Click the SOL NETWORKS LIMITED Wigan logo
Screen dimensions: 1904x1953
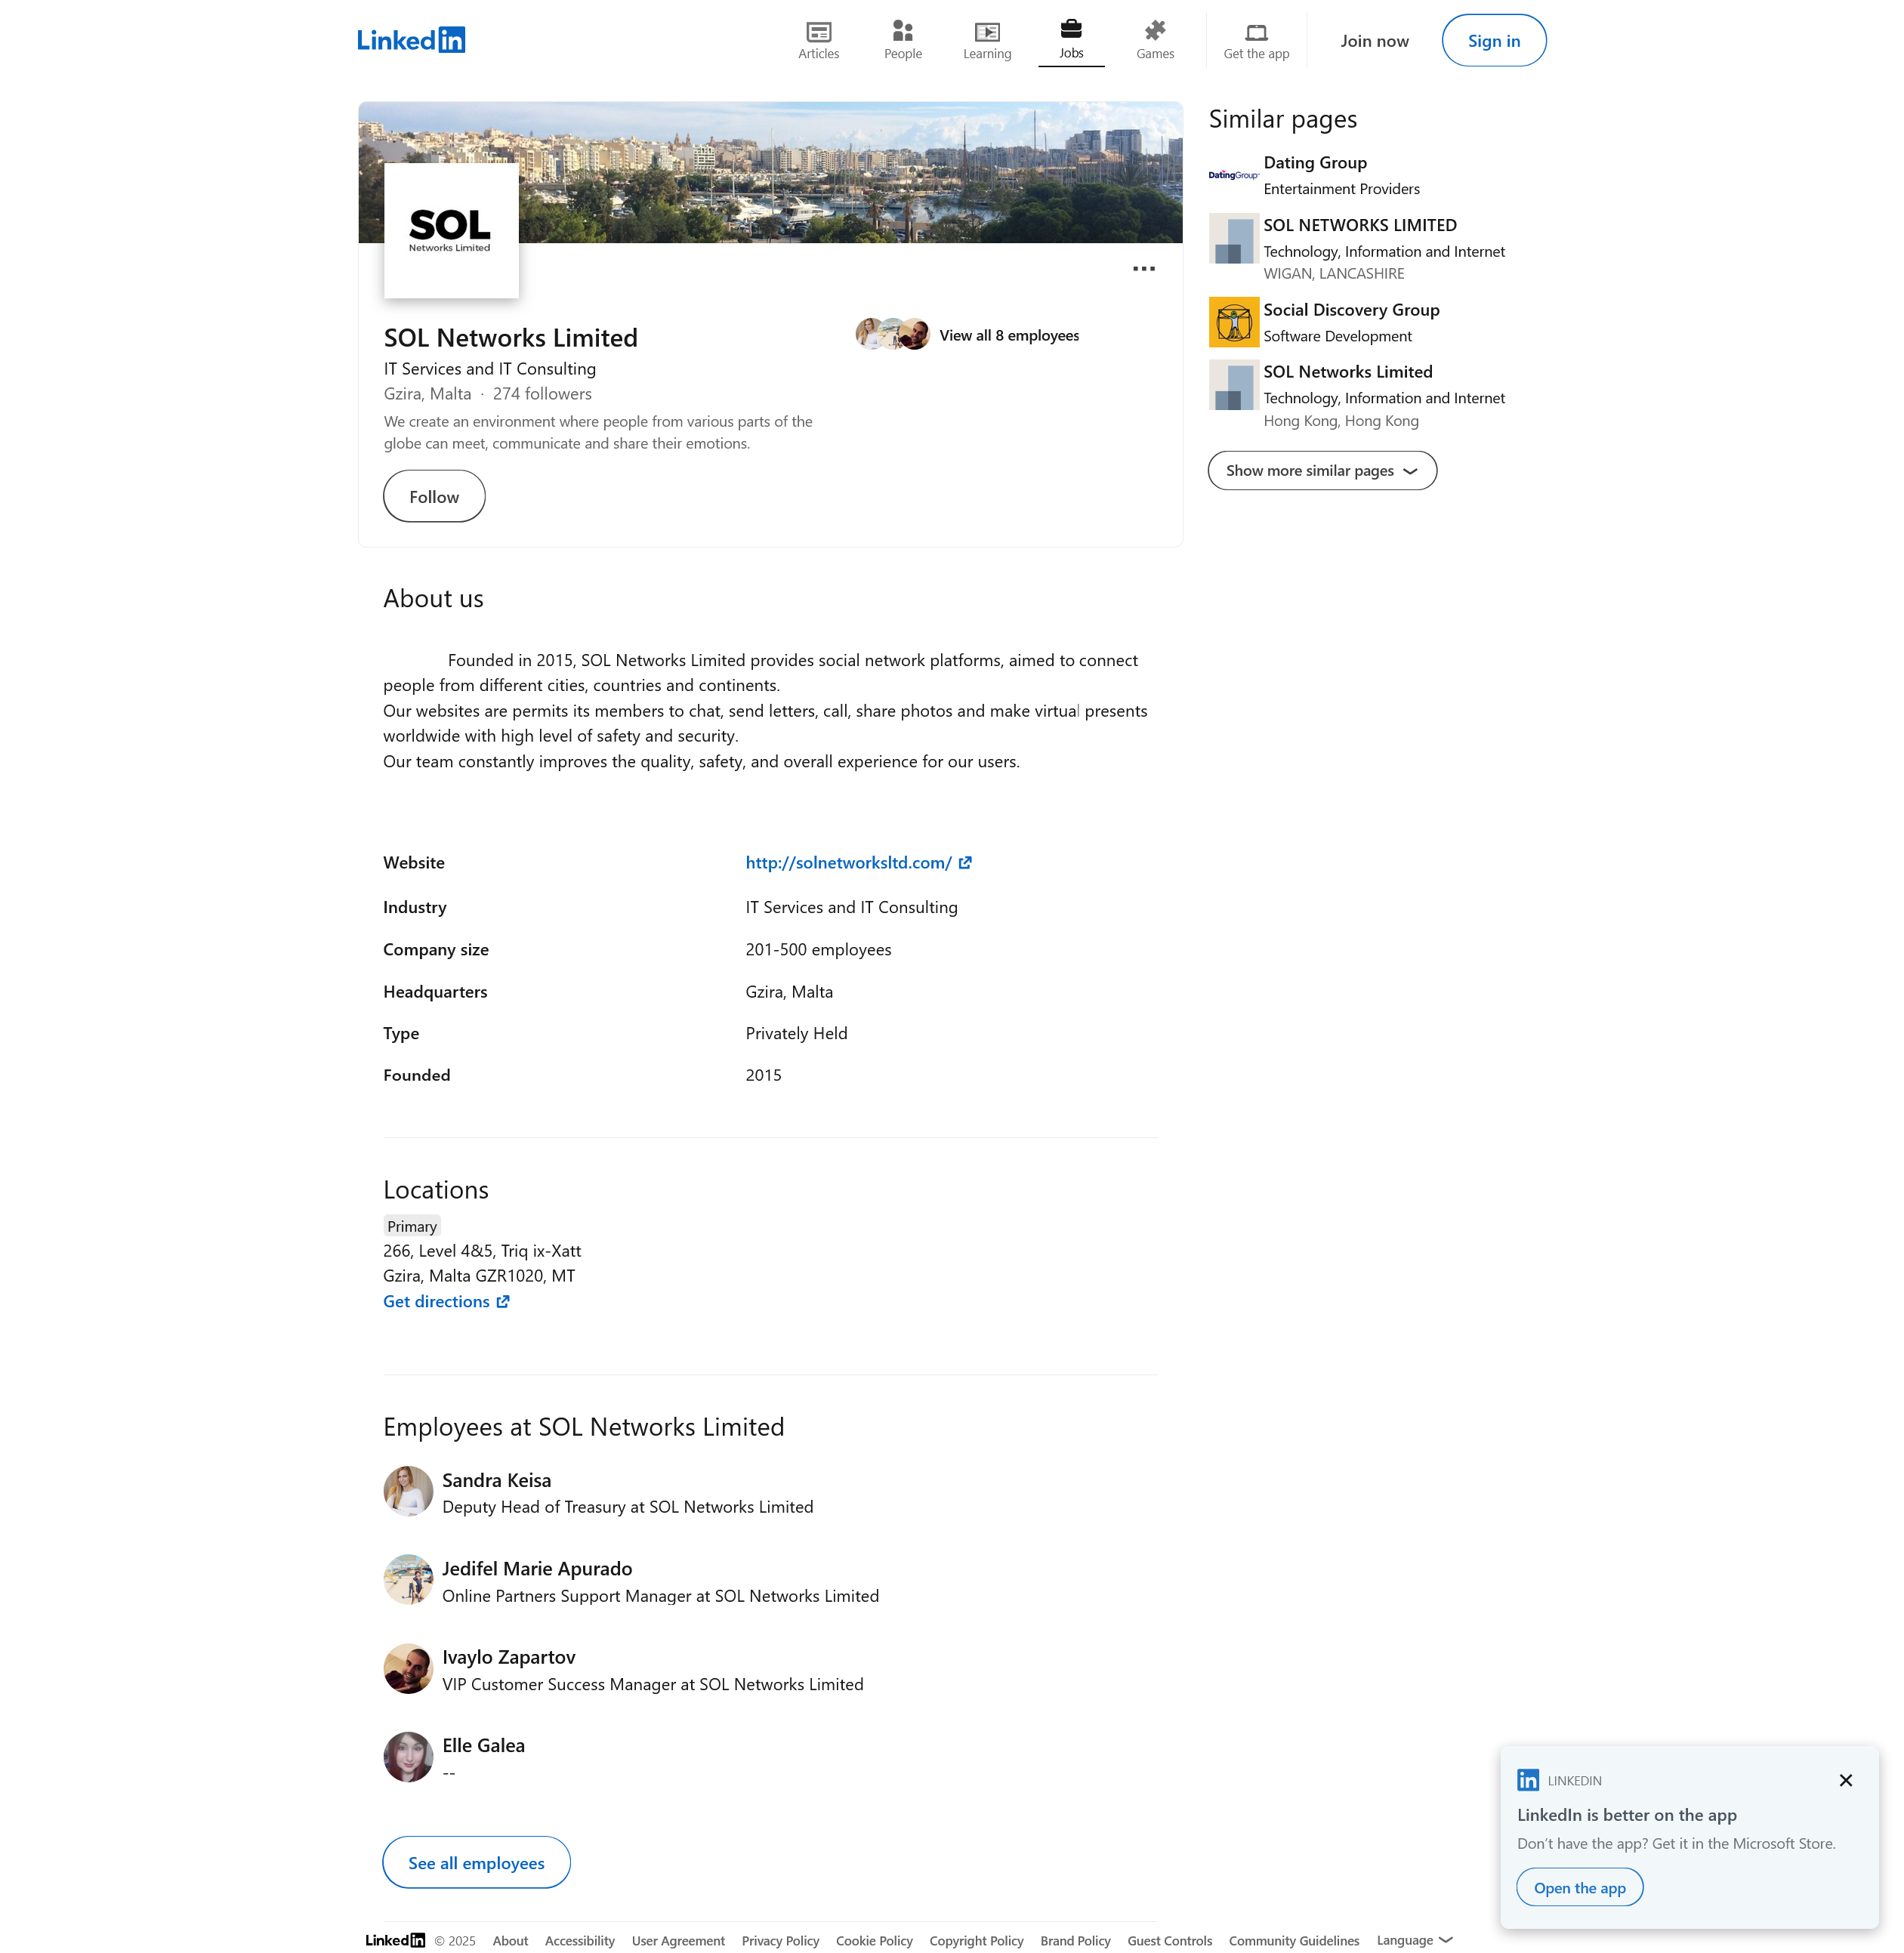[x=1234, y=238]
